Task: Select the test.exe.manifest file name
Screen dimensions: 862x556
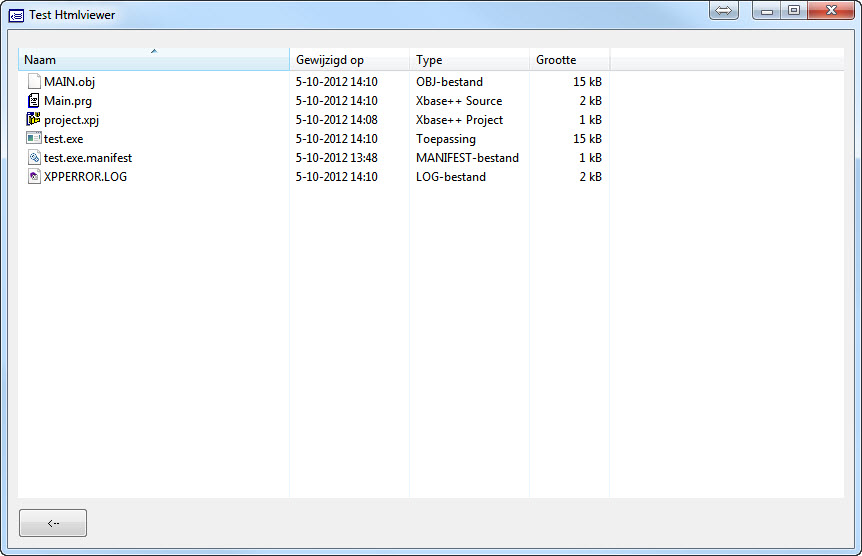Action: pos(88,158)
